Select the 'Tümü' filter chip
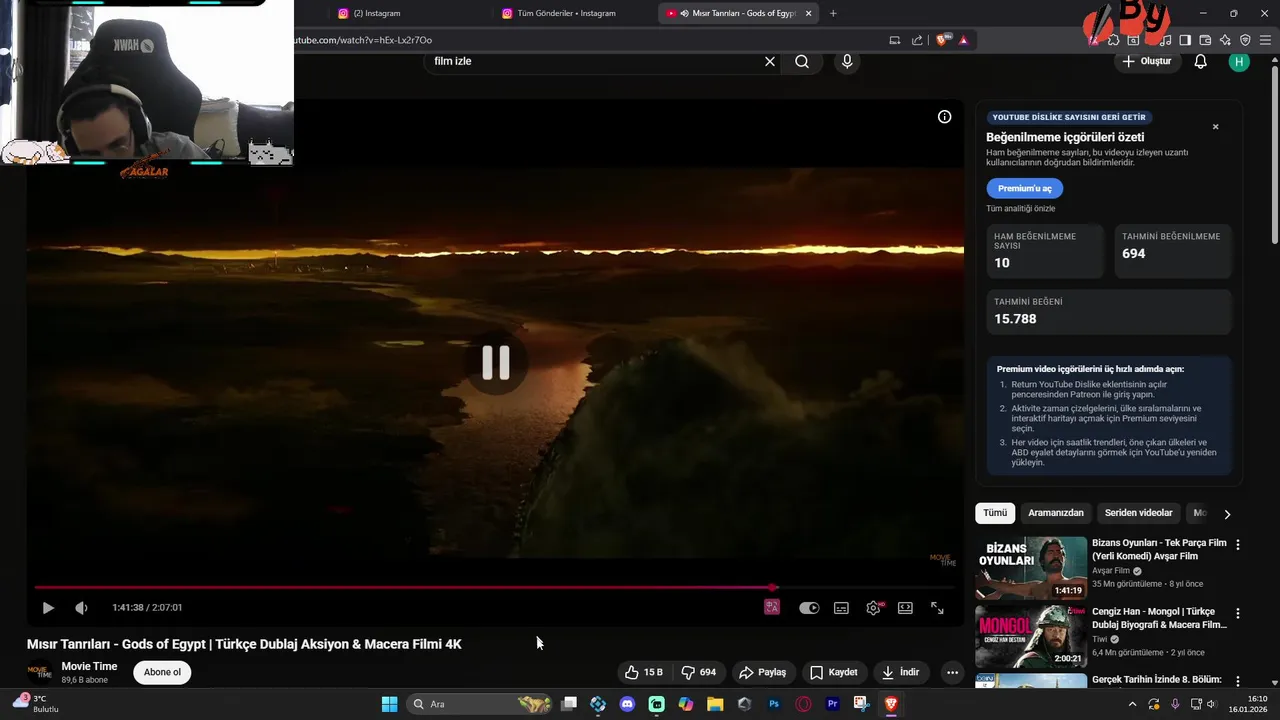The width and height of the screenshot is (1280, 720). tap(995, 513)
